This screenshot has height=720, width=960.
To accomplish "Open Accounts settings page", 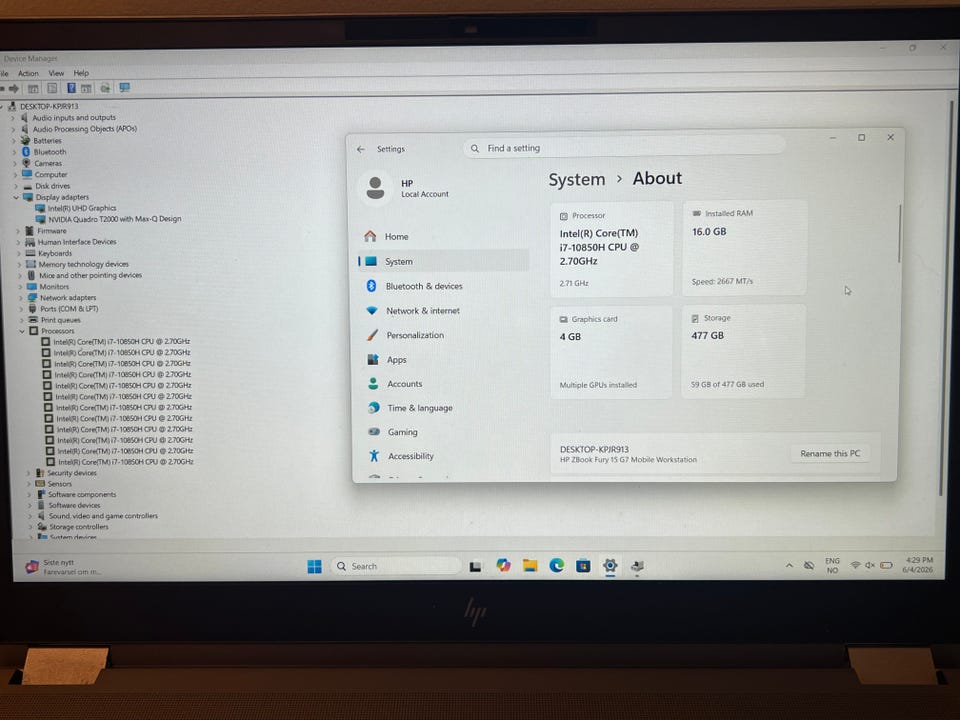I will pyautogui.click(x=404, y=384).
